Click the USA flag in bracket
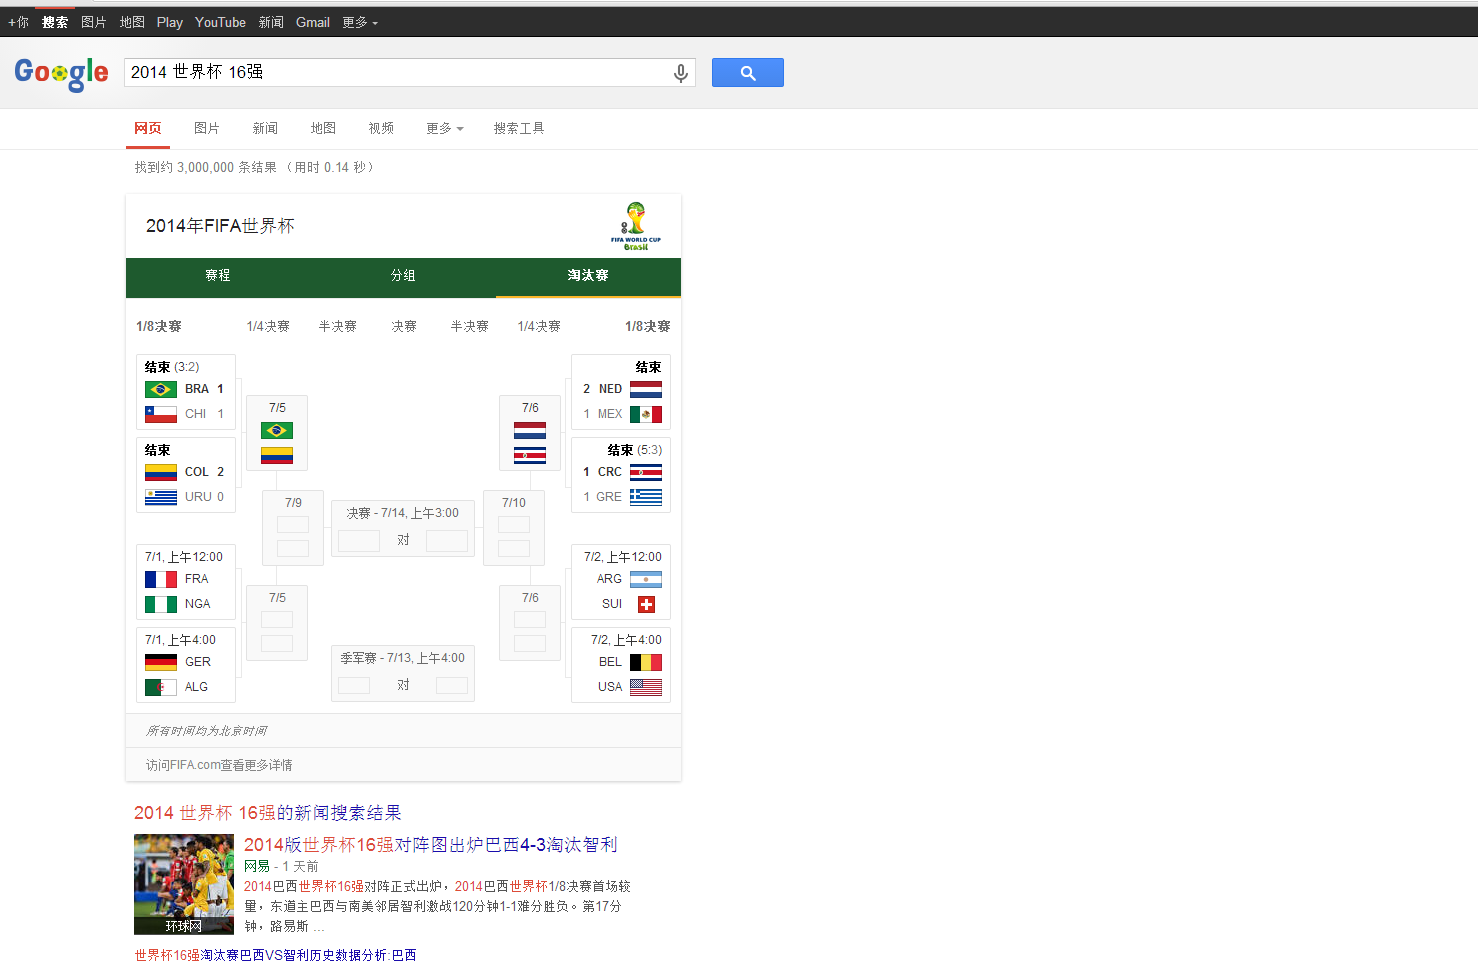 point(645,687)
